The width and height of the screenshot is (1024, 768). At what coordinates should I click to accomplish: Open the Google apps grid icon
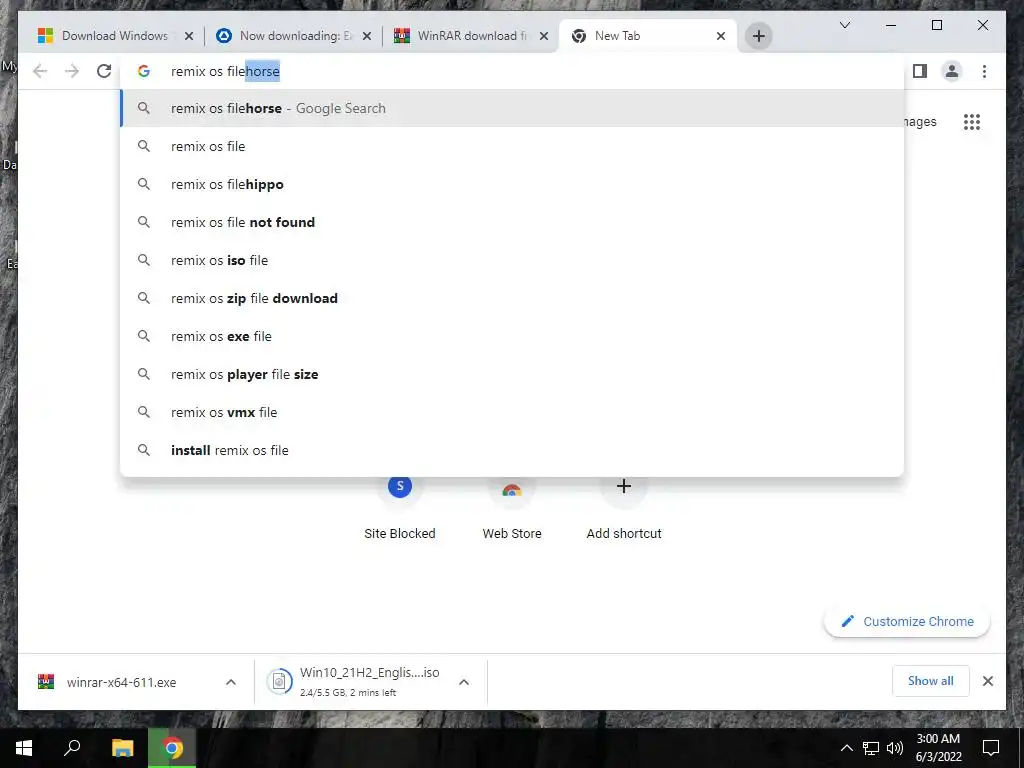972,122
